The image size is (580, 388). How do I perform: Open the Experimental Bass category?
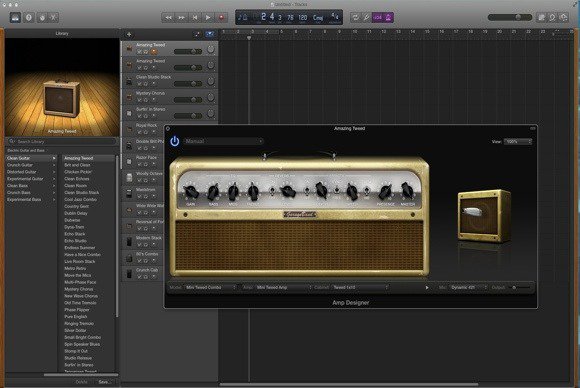click(31, 199)
